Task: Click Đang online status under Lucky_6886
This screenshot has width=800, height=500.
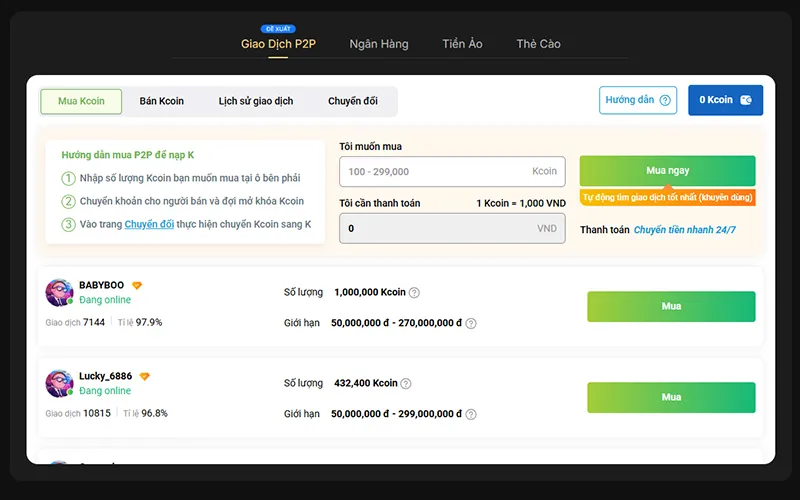Action: [105, 391]
